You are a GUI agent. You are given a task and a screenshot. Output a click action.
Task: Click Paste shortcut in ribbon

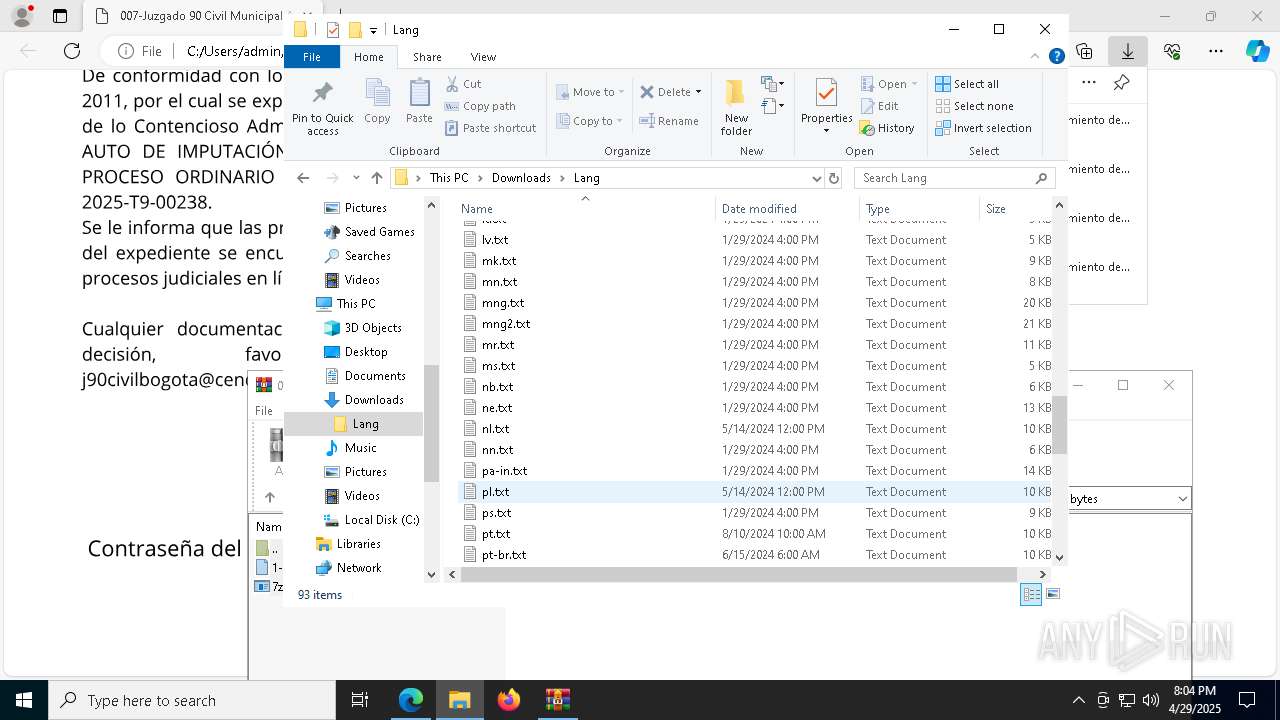(x=490, y=128)
